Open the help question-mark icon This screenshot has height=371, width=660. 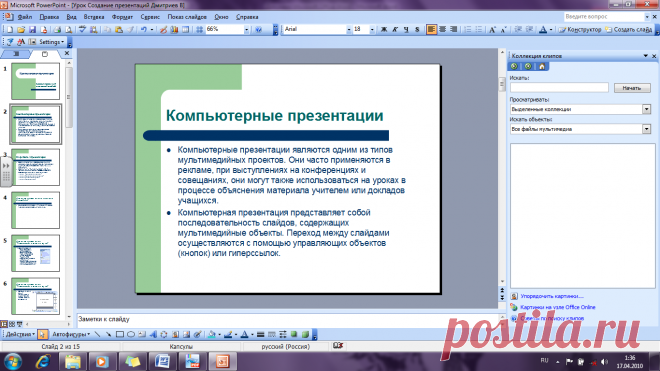pos(258,29)
